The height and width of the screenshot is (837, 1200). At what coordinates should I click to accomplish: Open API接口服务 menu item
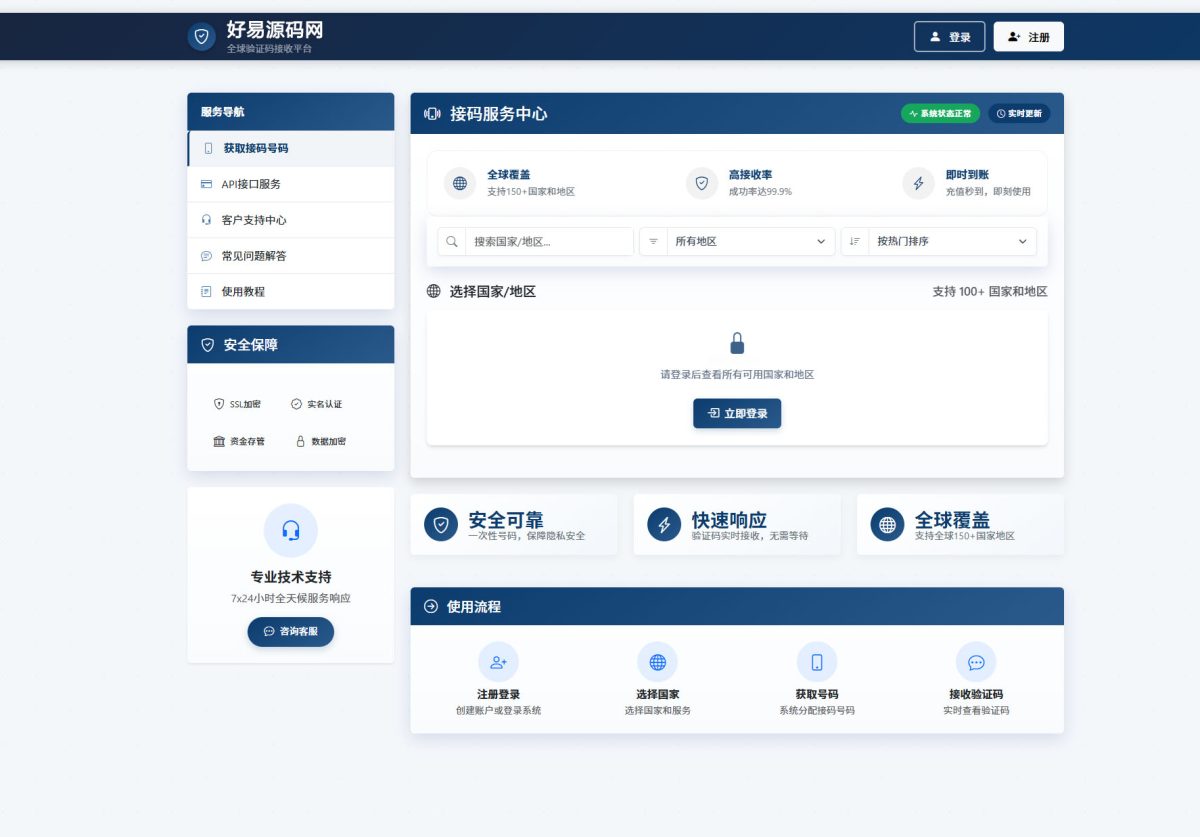291,184
